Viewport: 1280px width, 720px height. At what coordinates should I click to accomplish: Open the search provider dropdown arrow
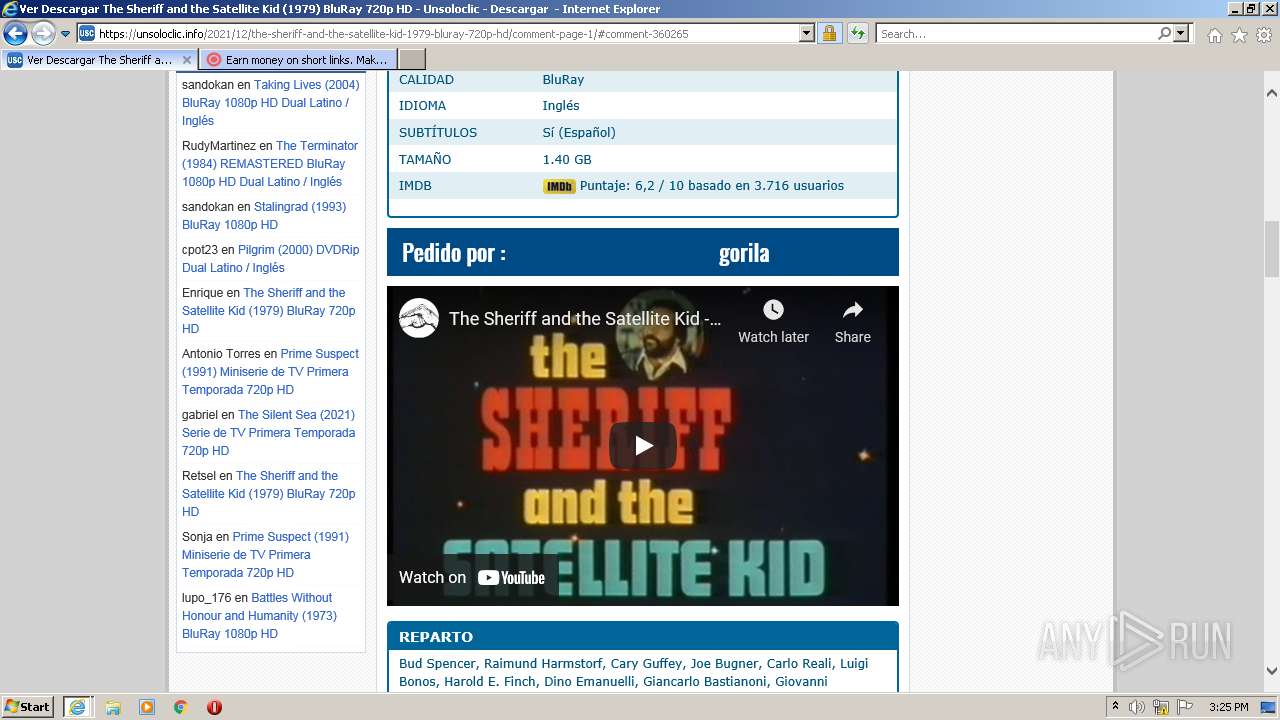tap(1181, 33)
